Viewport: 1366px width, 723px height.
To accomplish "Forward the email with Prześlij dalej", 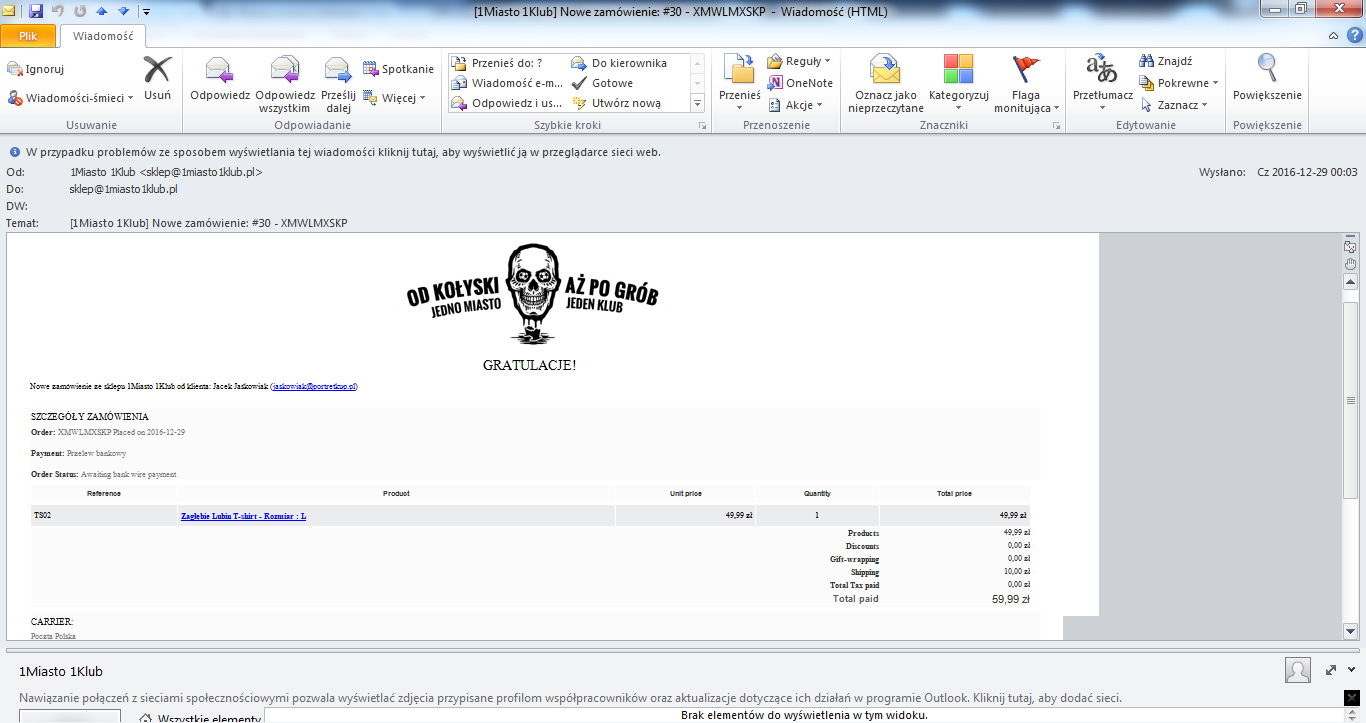I will [338, 84].
